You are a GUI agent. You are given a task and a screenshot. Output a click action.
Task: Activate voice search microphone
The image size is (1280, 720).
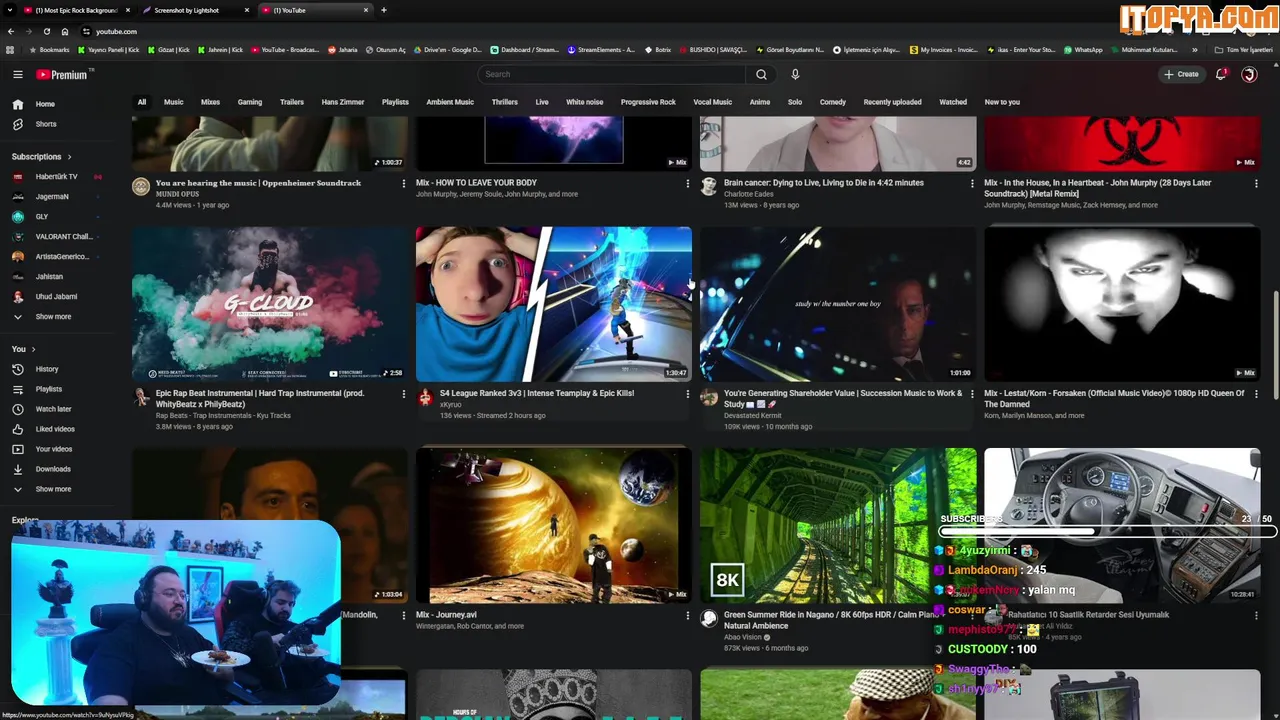pyautogui.click(x=795, y=74)
